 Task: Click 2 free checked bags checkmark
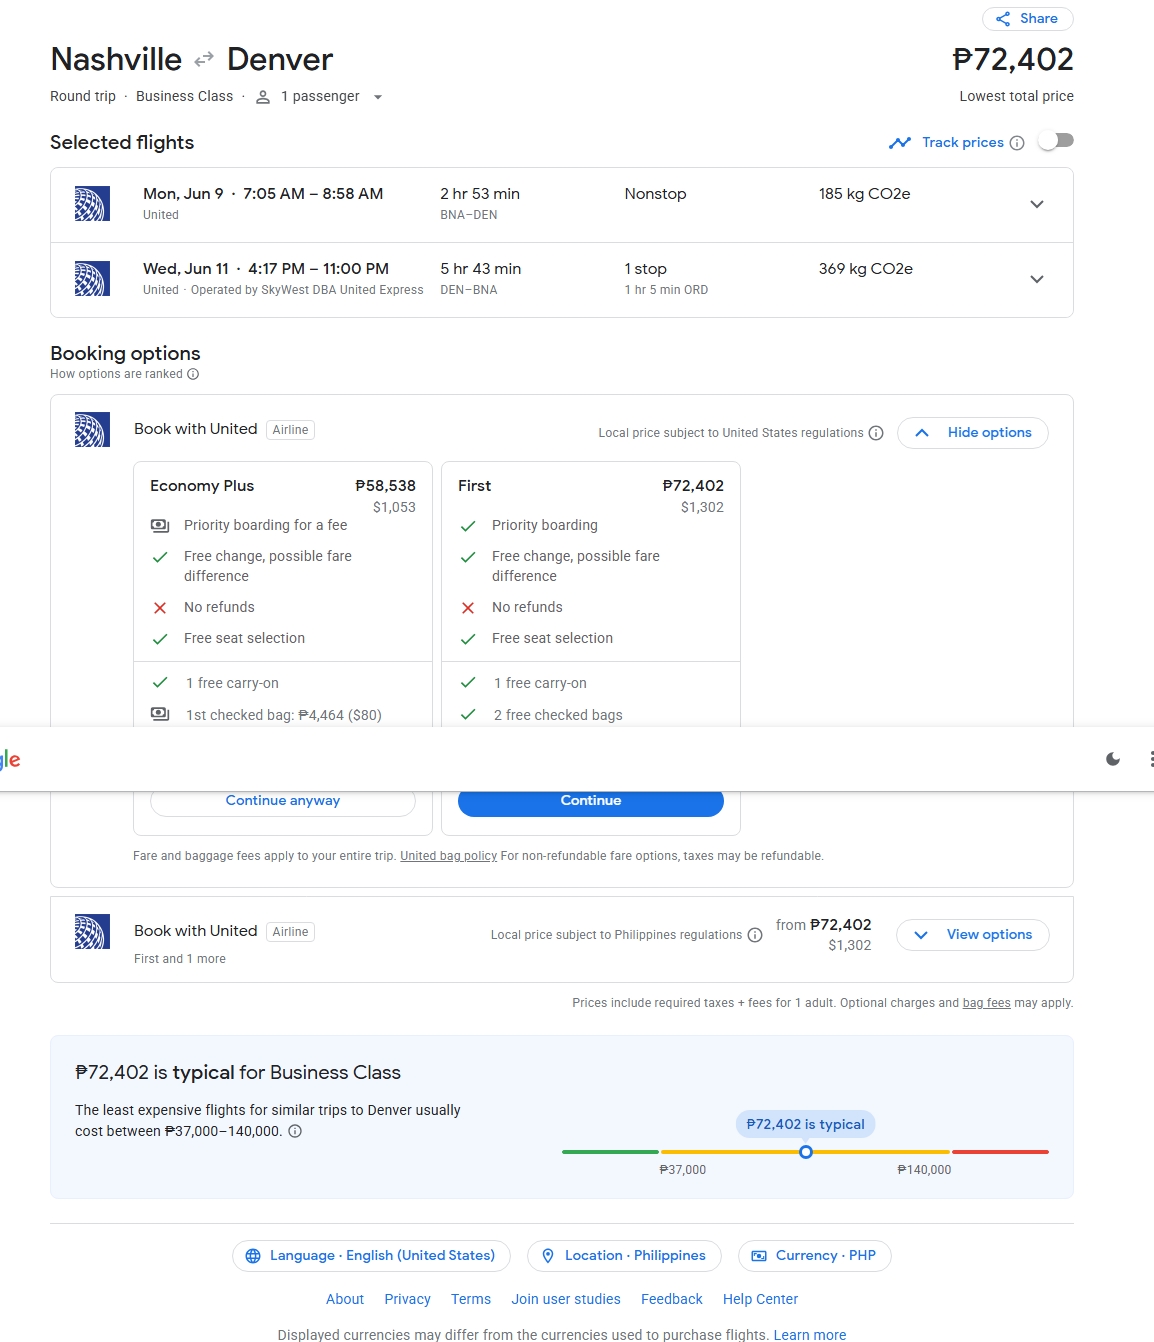point(468,714)
